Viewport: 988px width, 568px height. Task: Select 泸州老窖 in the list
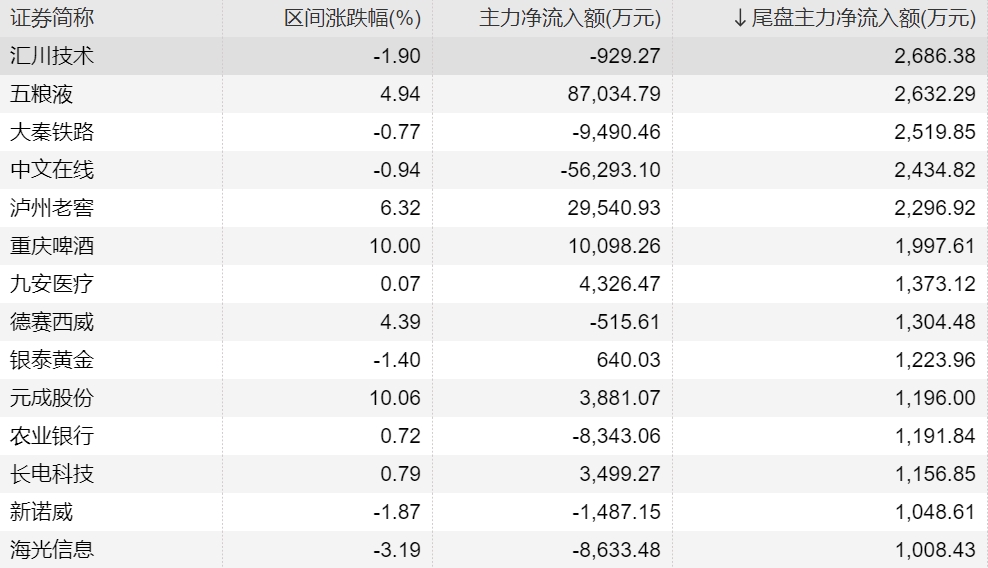click(52, 208)
